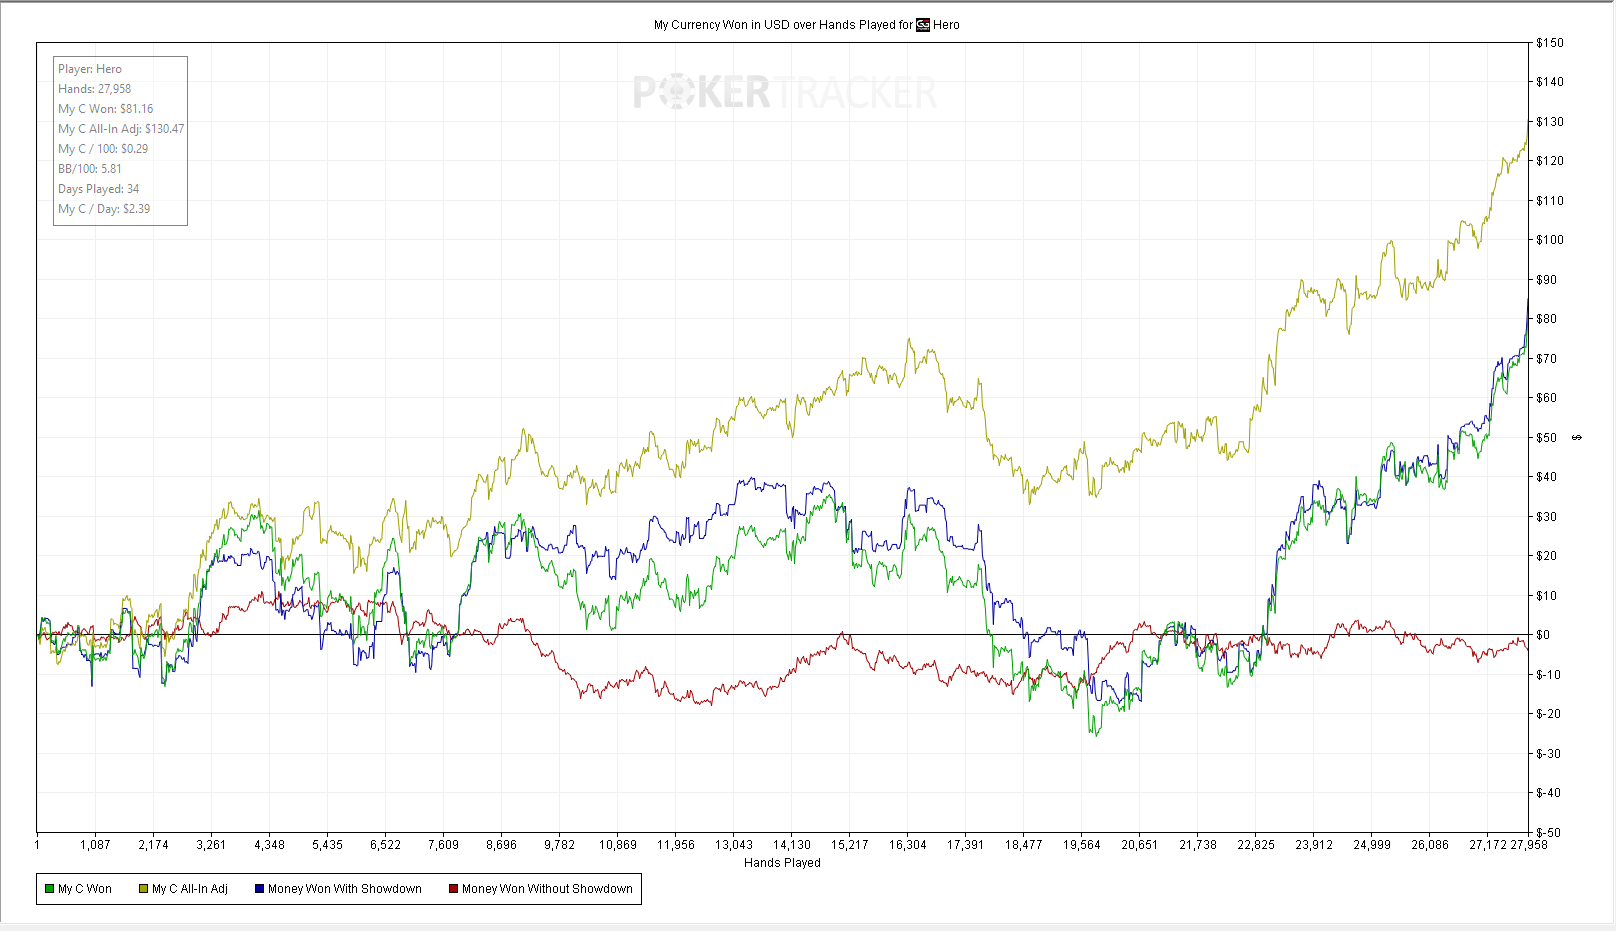Click "My C All-In Adj: $130.47" stat line
The image size is (1616, 931).
[x=121, y=129]
